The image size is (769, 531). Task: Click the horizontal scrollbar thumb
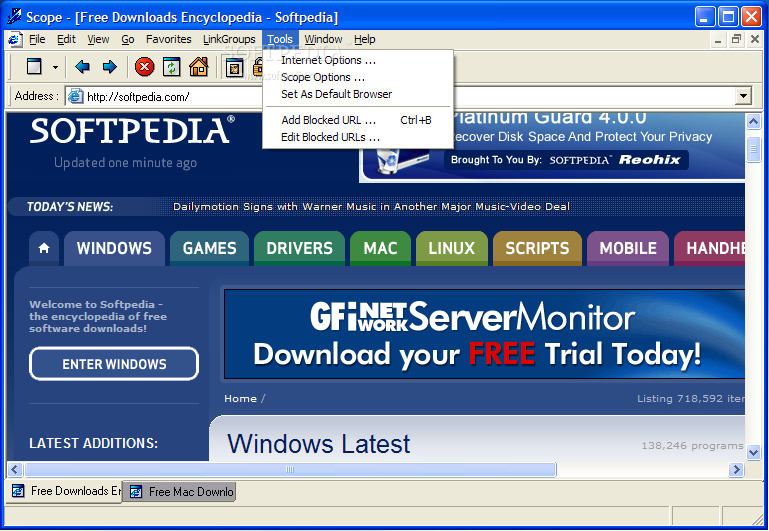290,470
